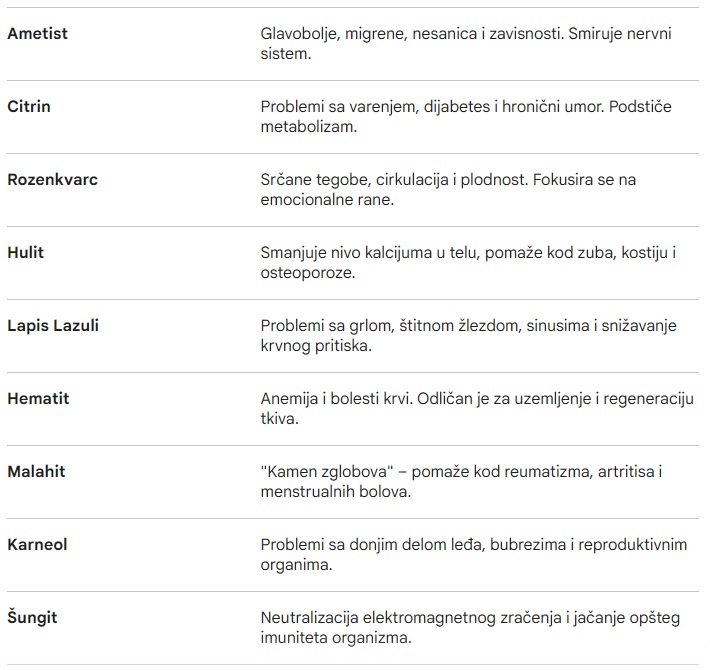Viewport: 710px width, 670px height.
Task: Select the Ametist row label
Action: 38,34
